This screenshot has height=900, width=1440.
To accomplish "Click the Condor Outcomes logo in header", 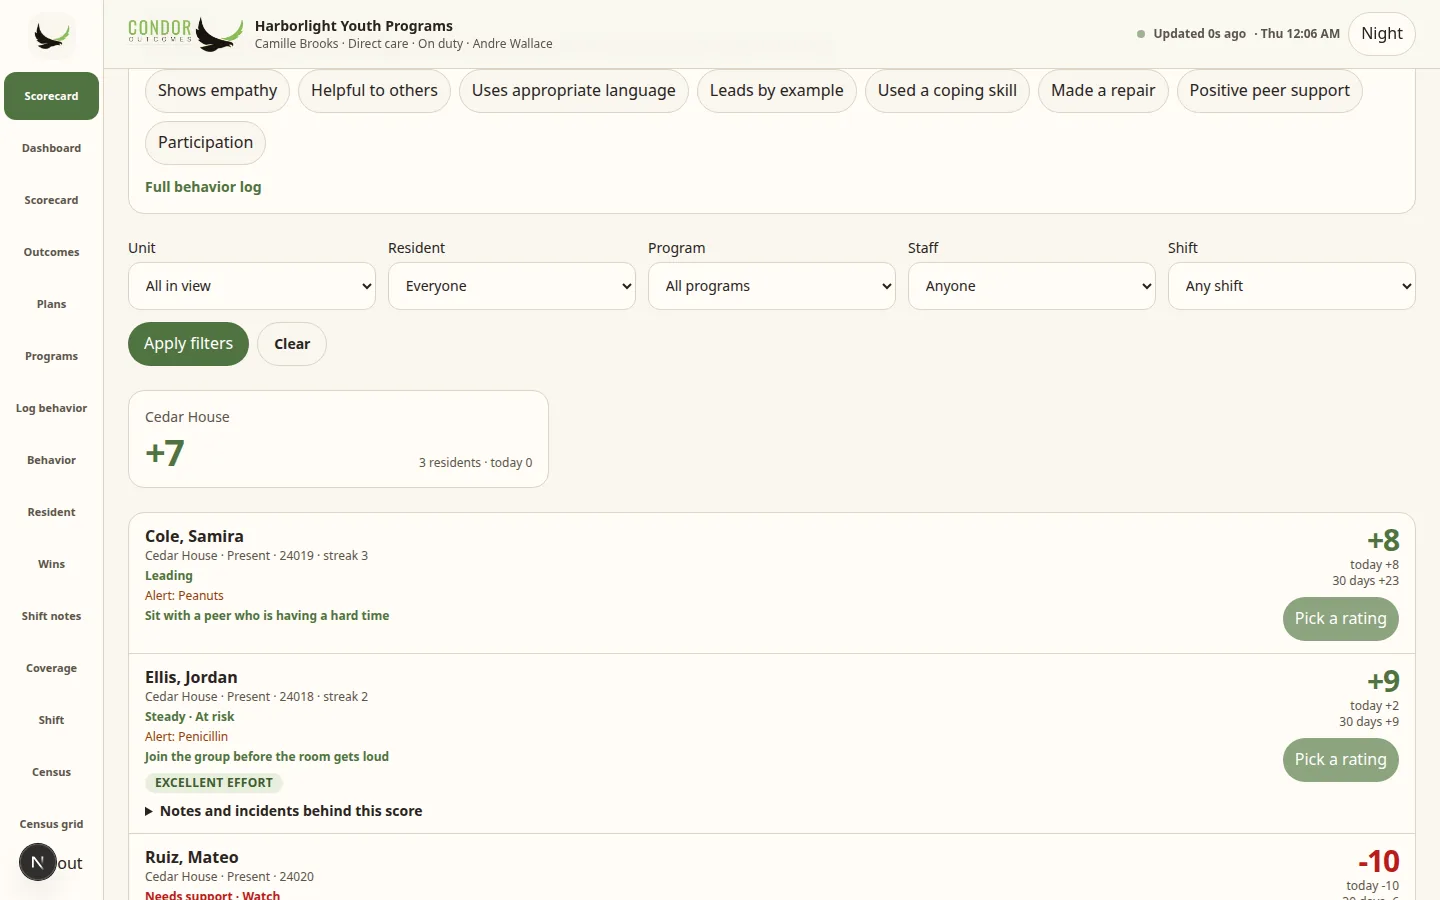I will coord(186,33).
